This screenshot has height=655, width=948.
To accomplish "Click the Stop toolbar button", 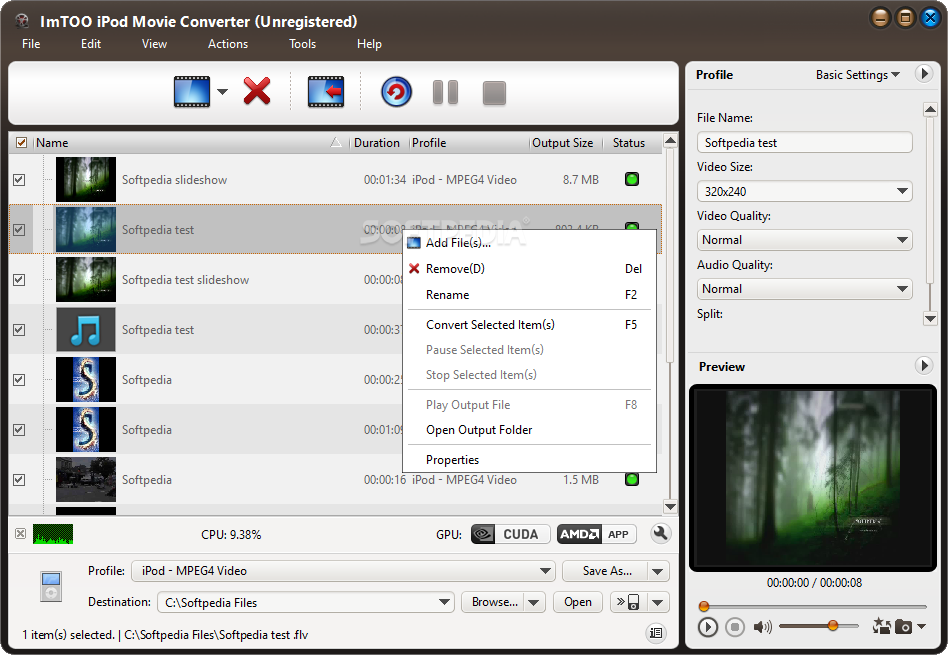I will pyautogui.click(x=494, y=93).
